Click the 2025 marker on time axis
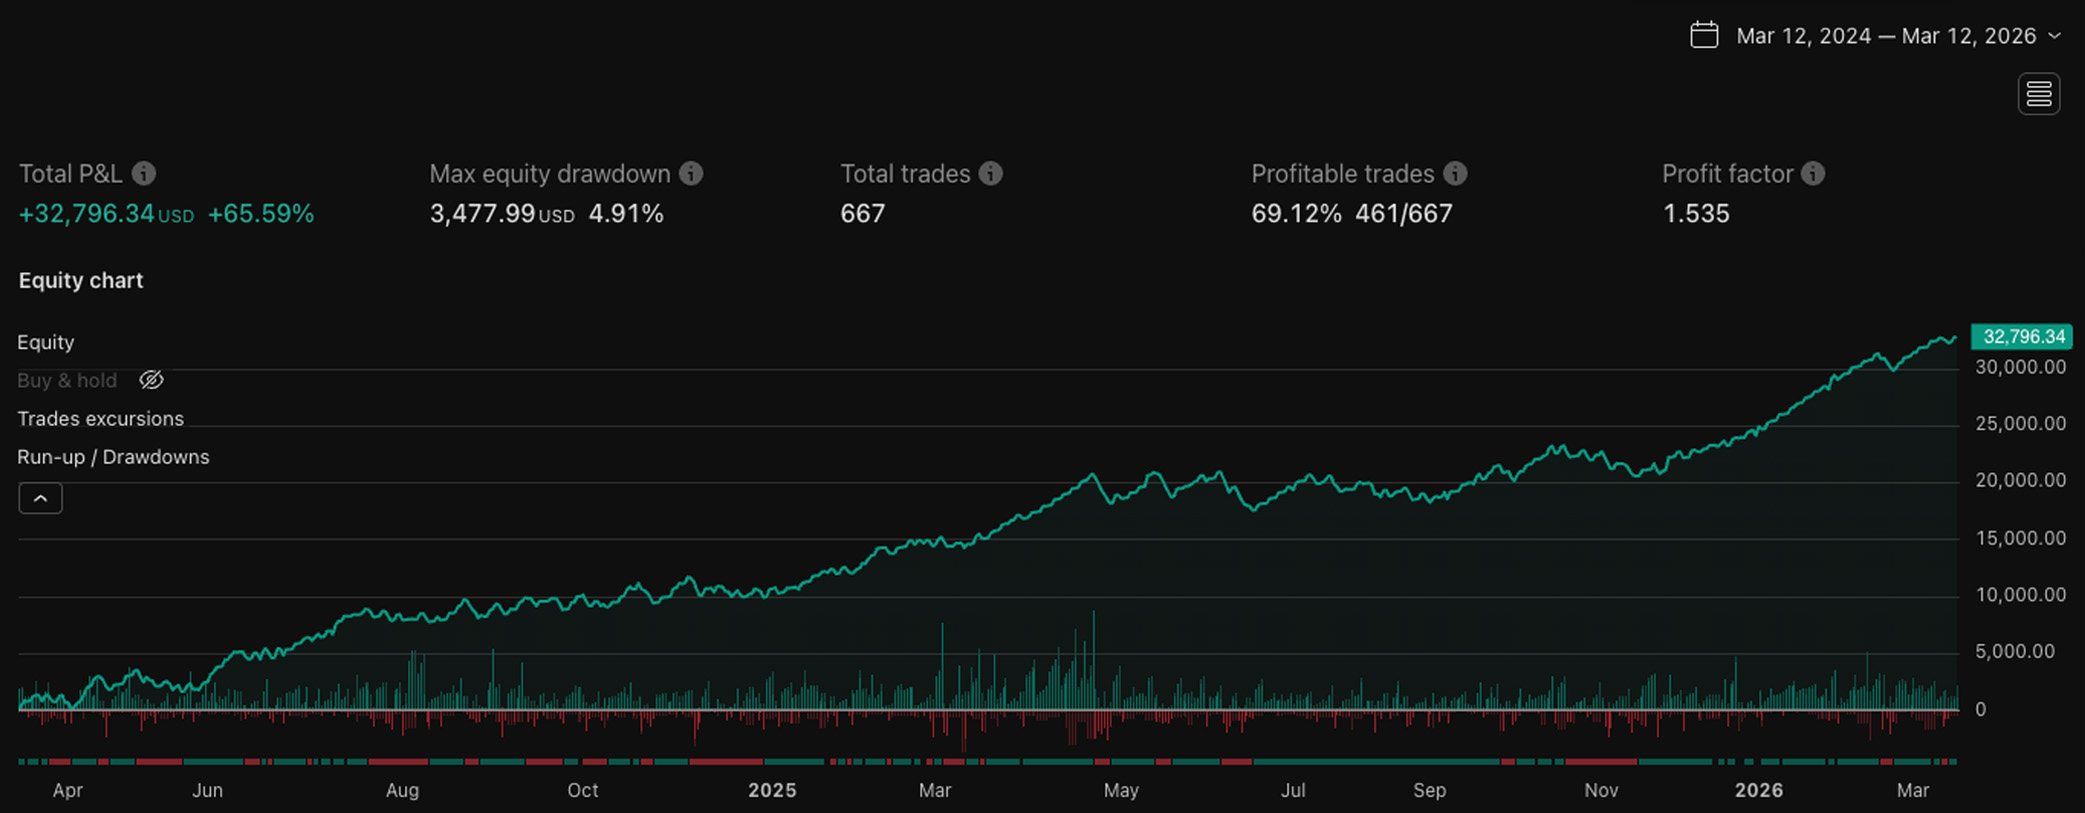Image resolution: width=2085 pixels, height=813 pixels. [x=772, y=790]
